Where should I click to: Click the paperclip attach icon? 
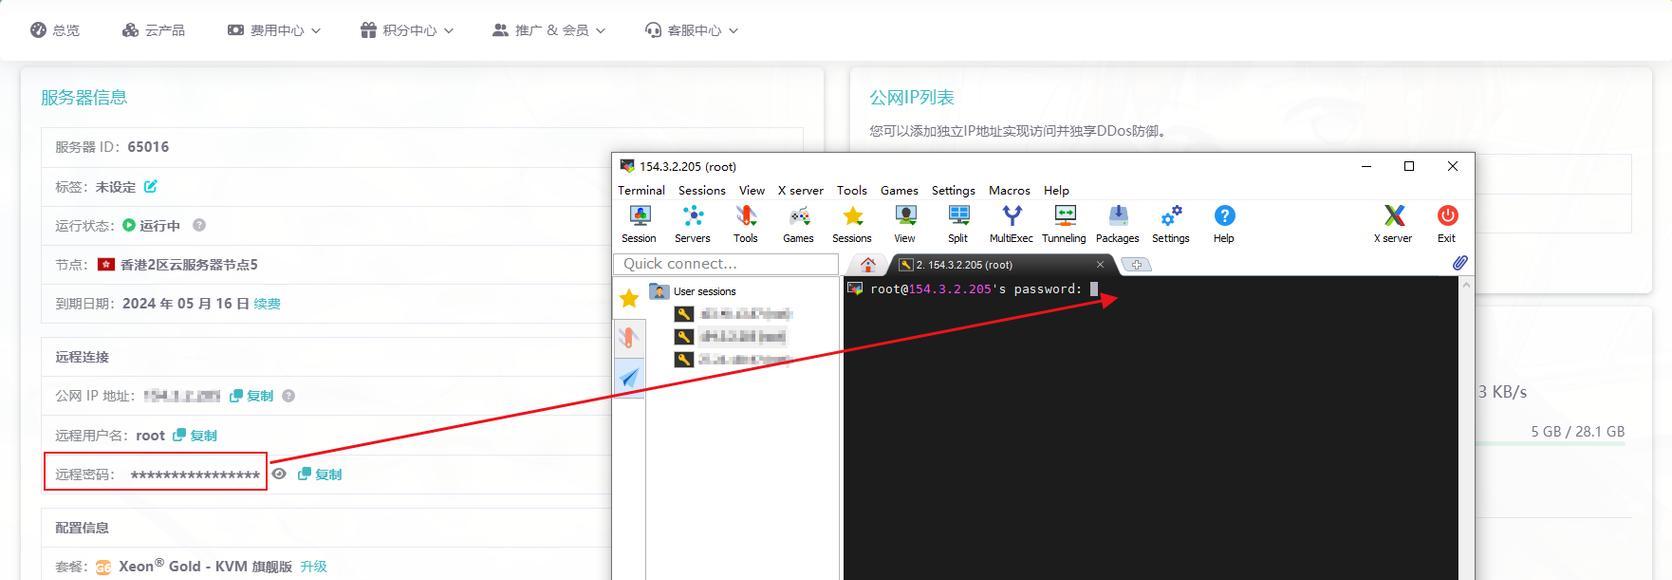[1460, 263]
